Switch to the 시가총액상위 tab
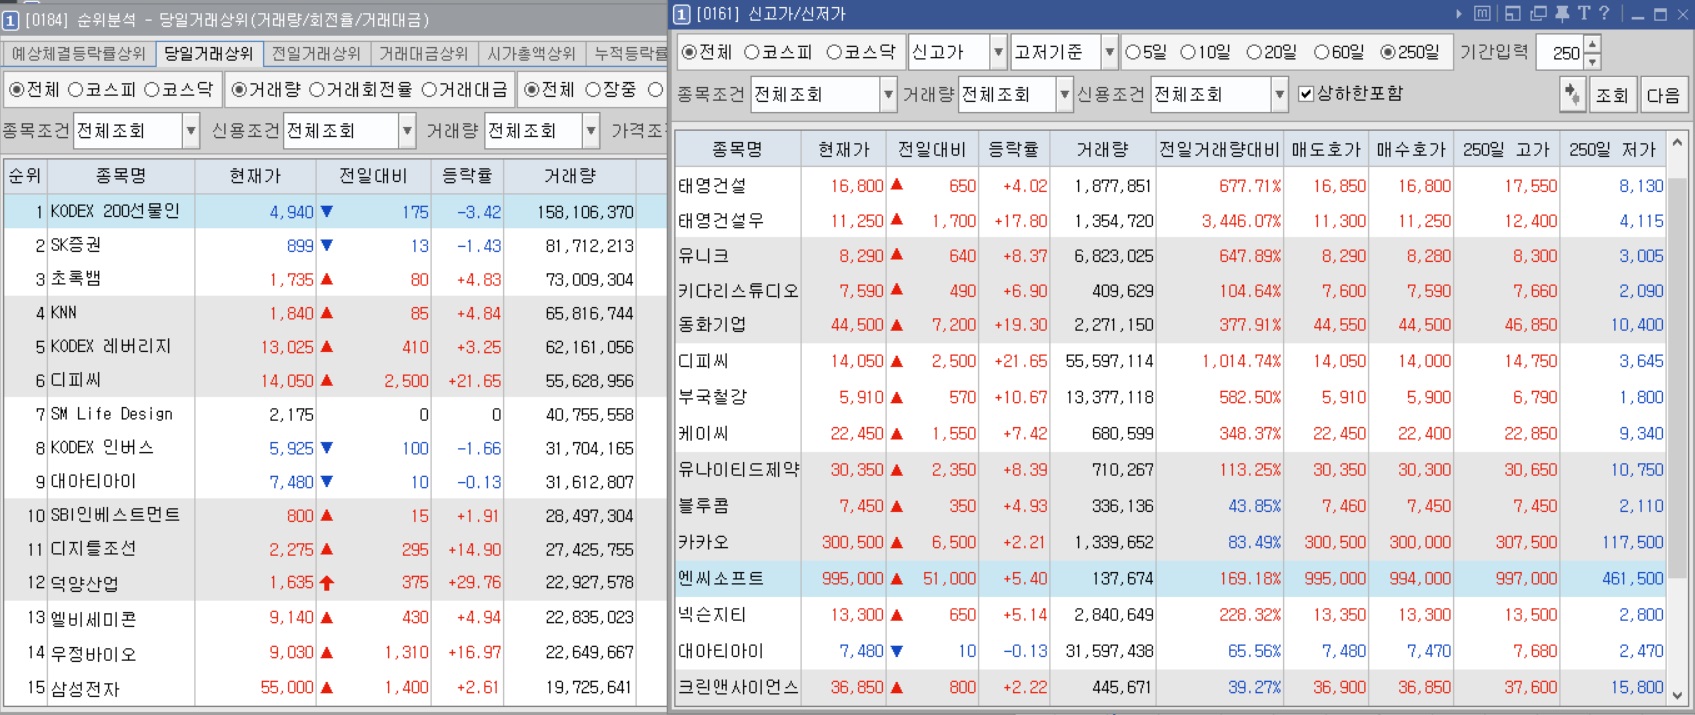This screenshot has width=1695, height=715. tap(530, 54)
